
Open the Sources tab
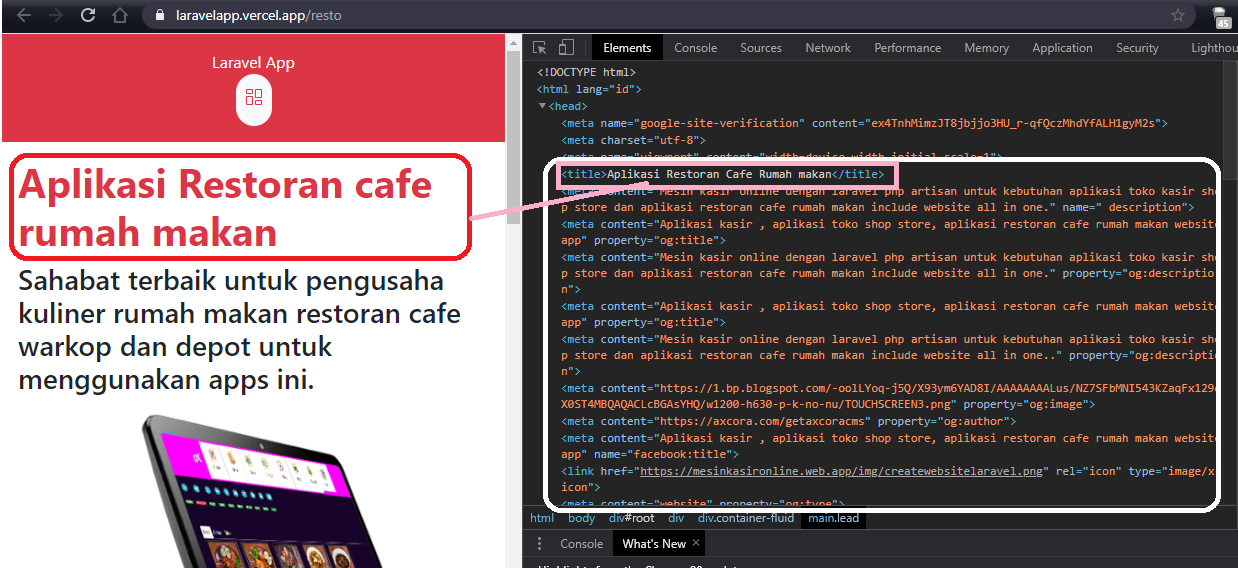tap(761, 47)
